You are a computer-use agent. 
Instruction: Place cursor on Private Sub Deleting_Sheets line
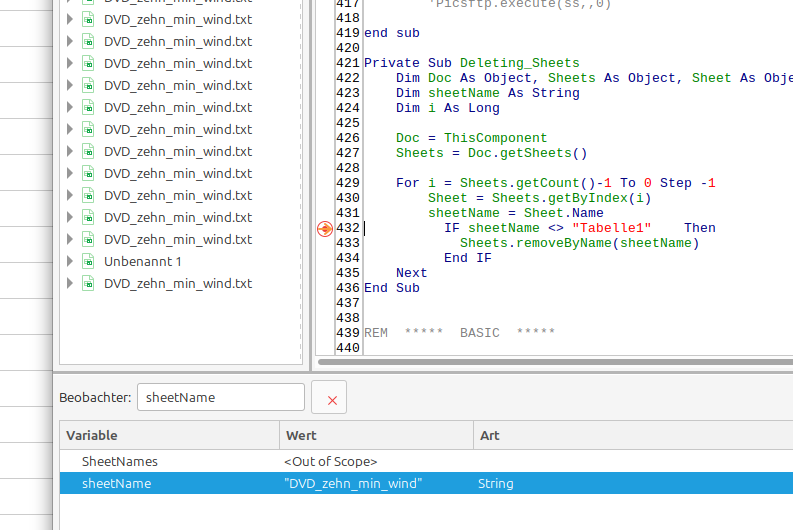coord(472,63)
